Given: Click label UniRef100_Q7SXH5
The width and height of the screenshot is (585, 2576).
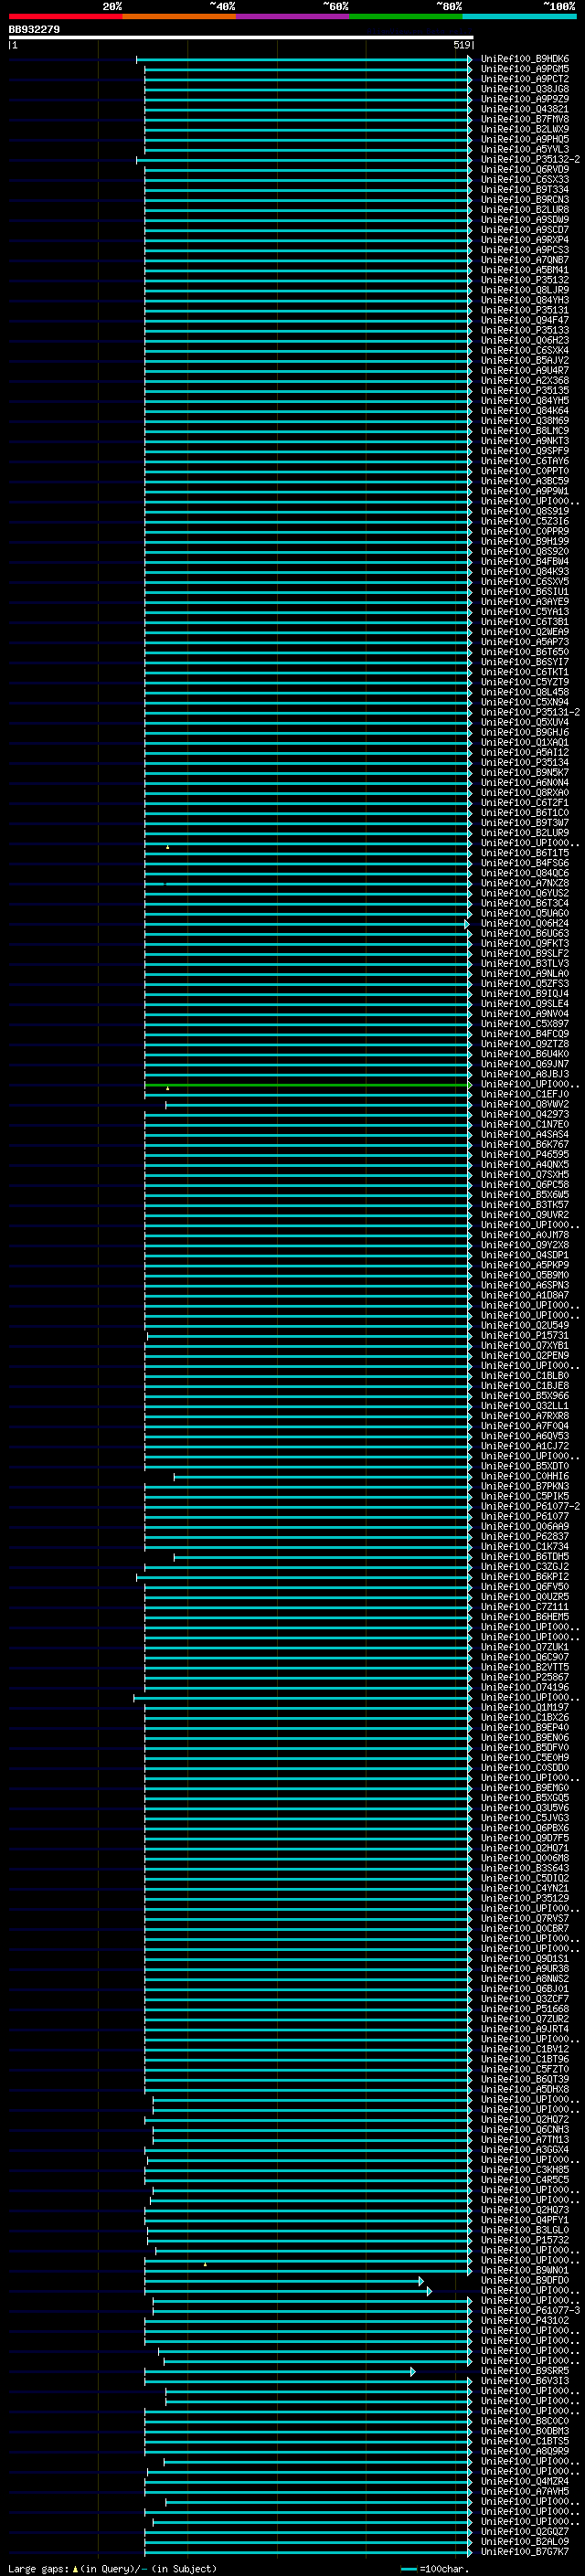Looking at the screenshot, I should [524, 1174].
